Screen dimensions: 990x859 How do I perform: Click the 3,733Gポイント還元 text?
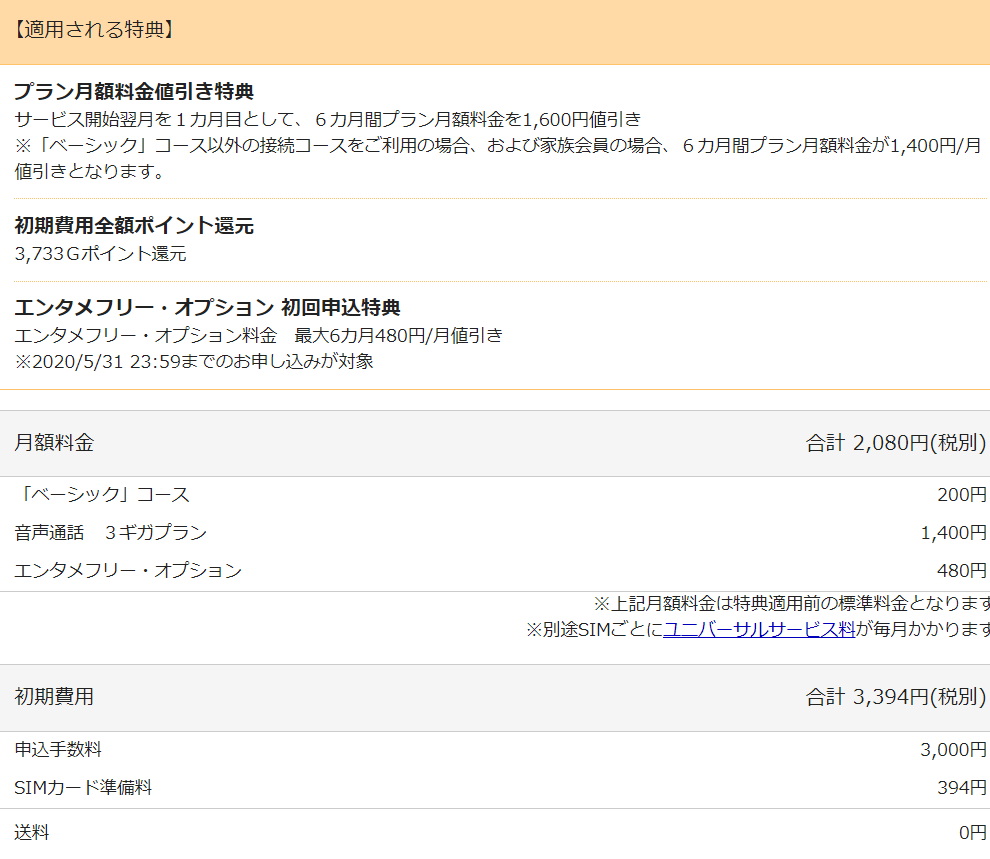pos(100,254)
